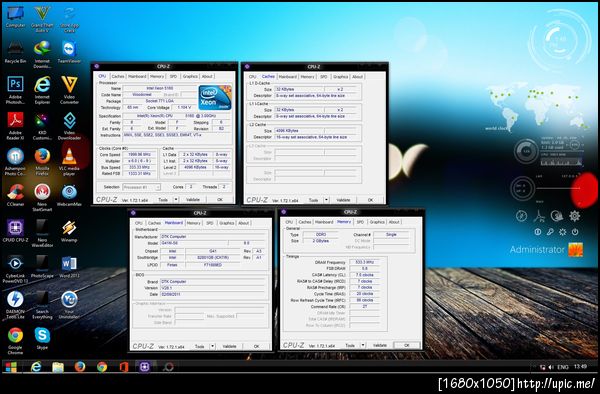Open Word 2013 desktop shortcut
This screenshot has width=600, height=394.
(69, 267)
